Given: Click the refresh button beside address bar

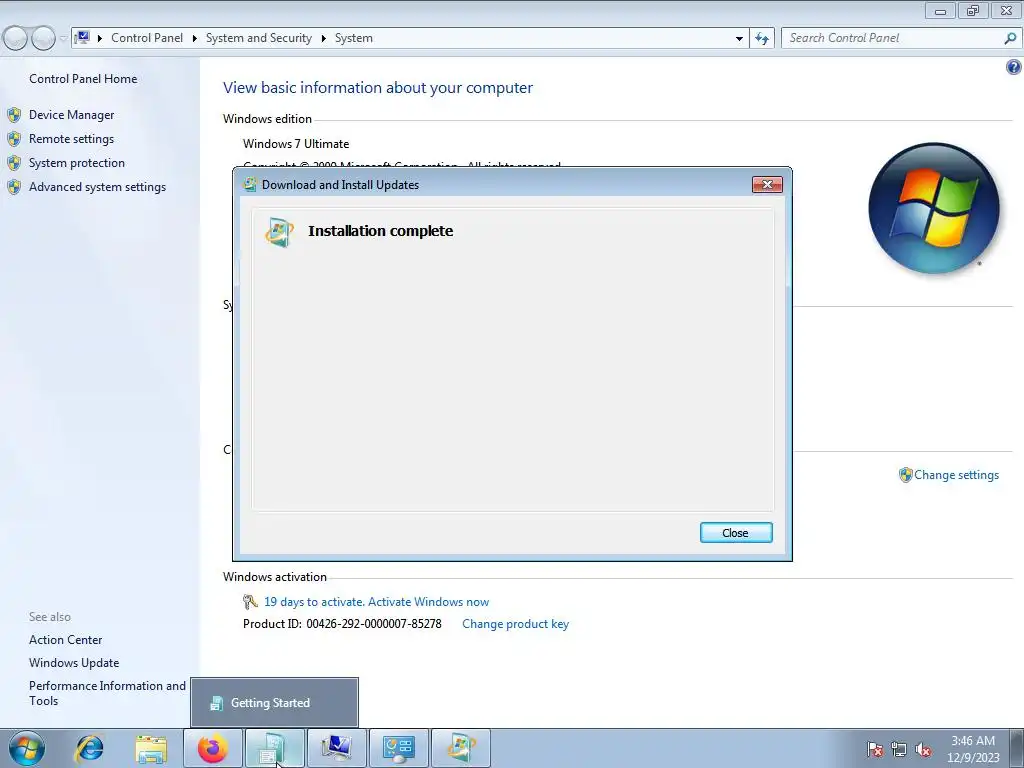Looking at the screenshot, I should pyautogui.click(x=761, y=39).
